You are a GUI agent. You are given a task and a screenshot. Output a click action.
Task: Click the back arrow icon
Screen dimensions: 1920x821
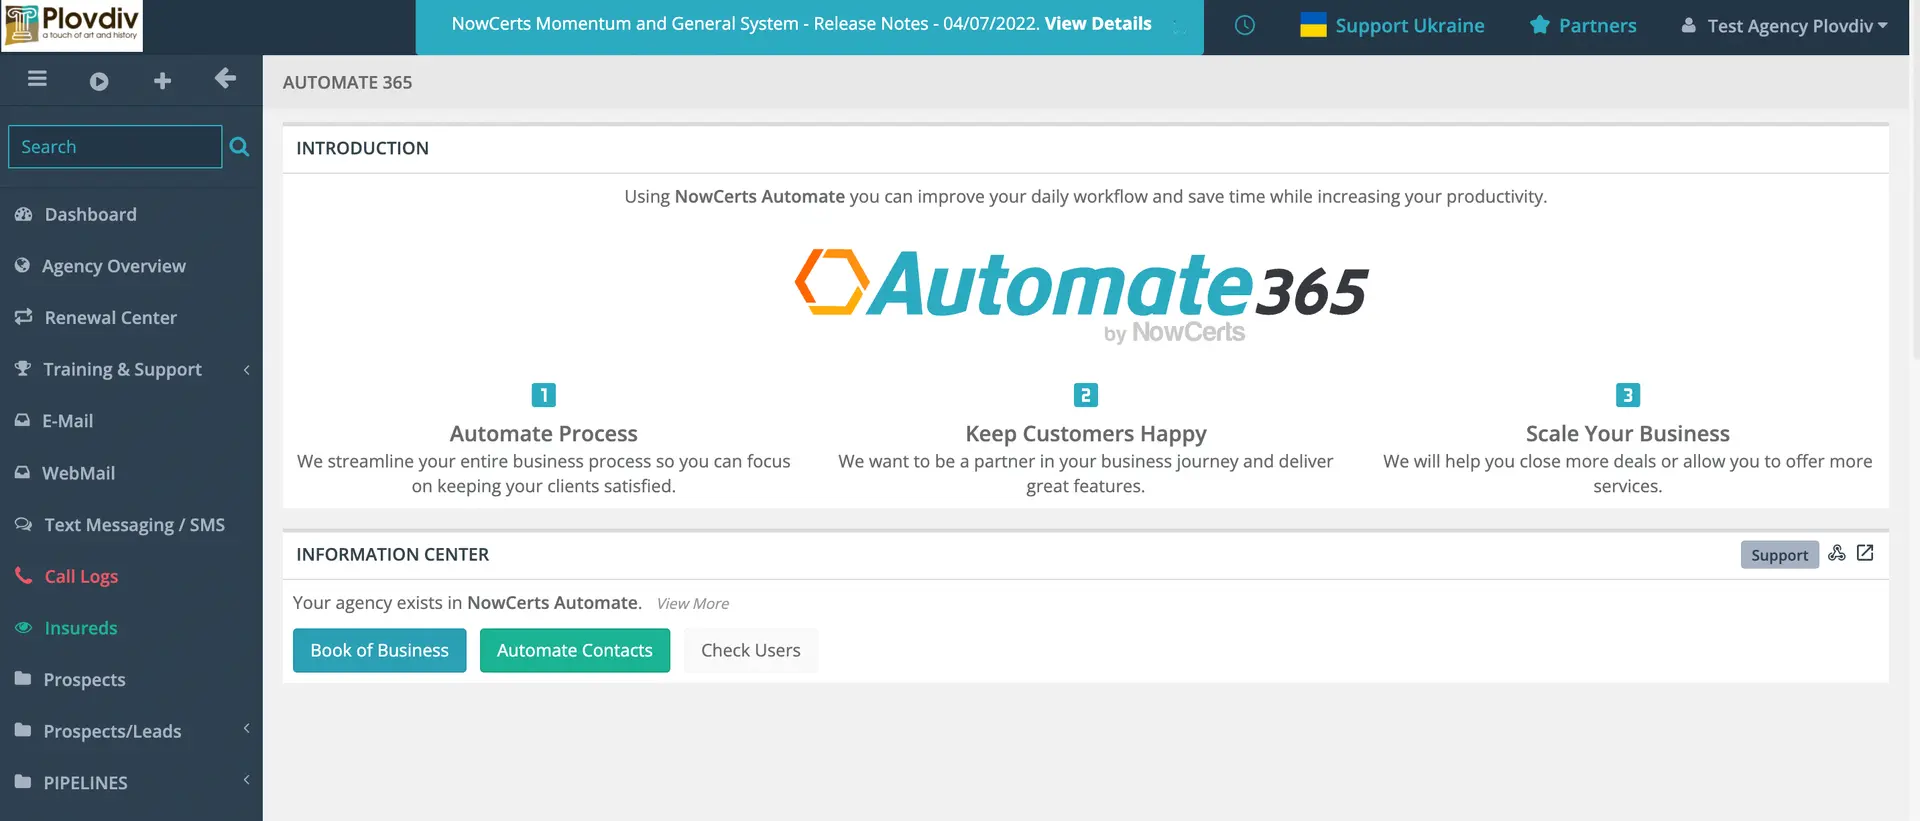click(x=225, y=79)
